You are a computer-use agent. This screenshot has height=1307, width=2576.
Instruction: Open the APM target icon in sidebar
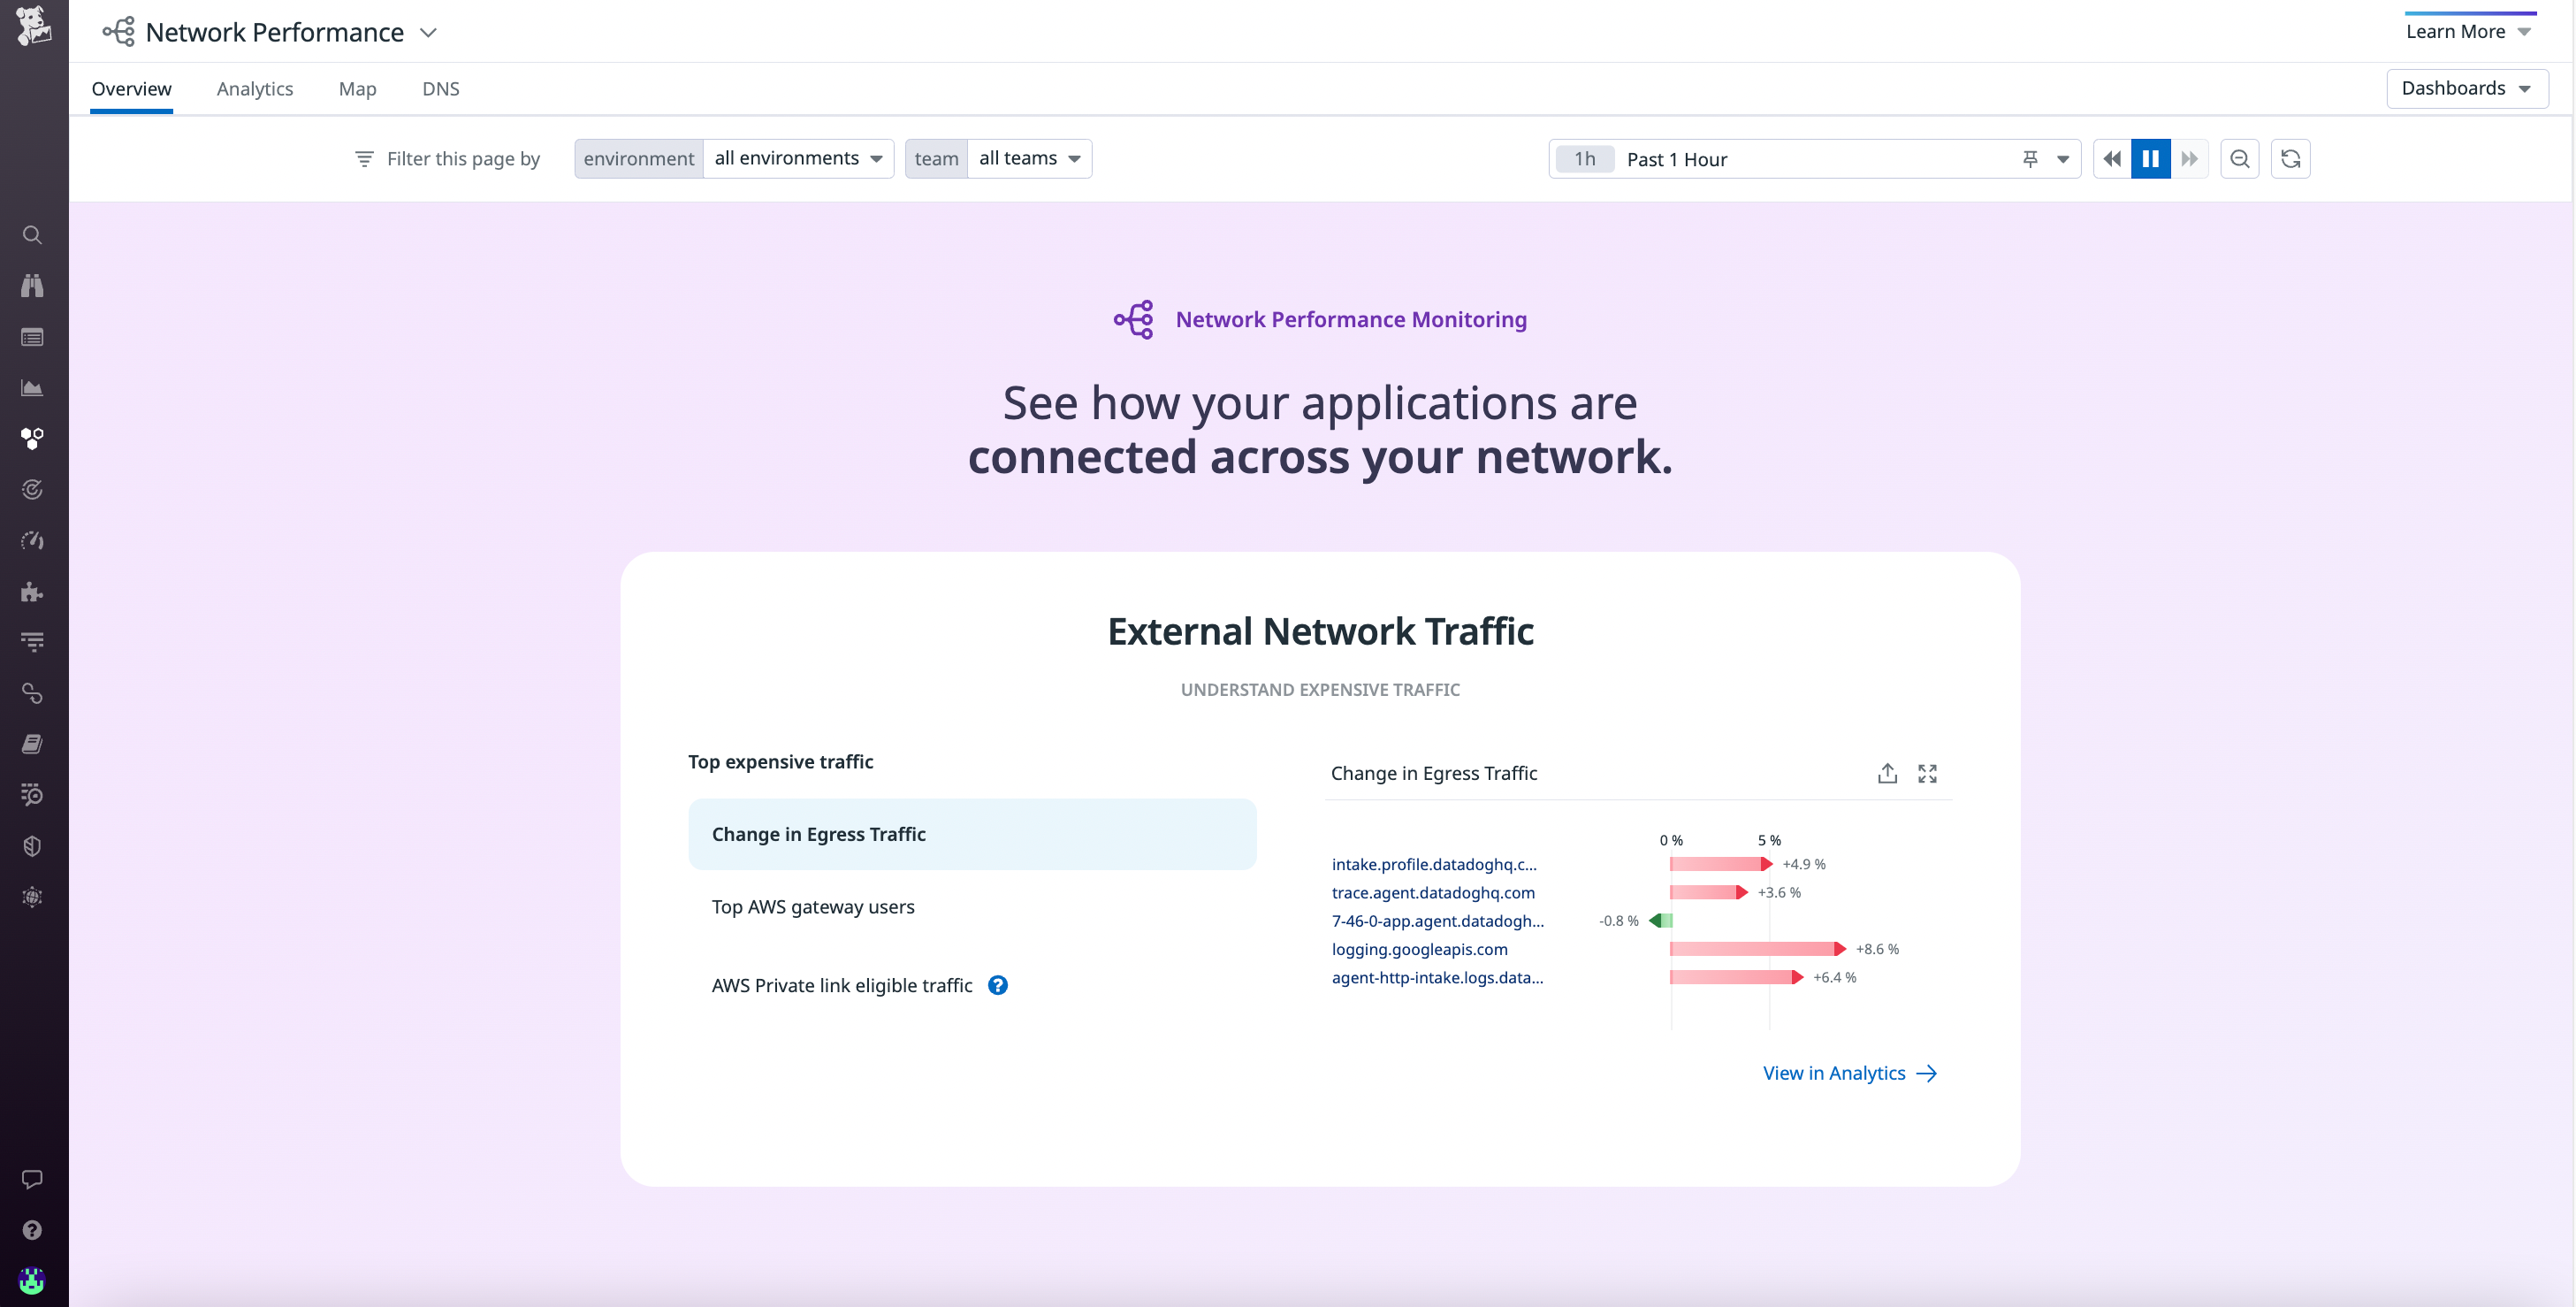tap(32, 489)
